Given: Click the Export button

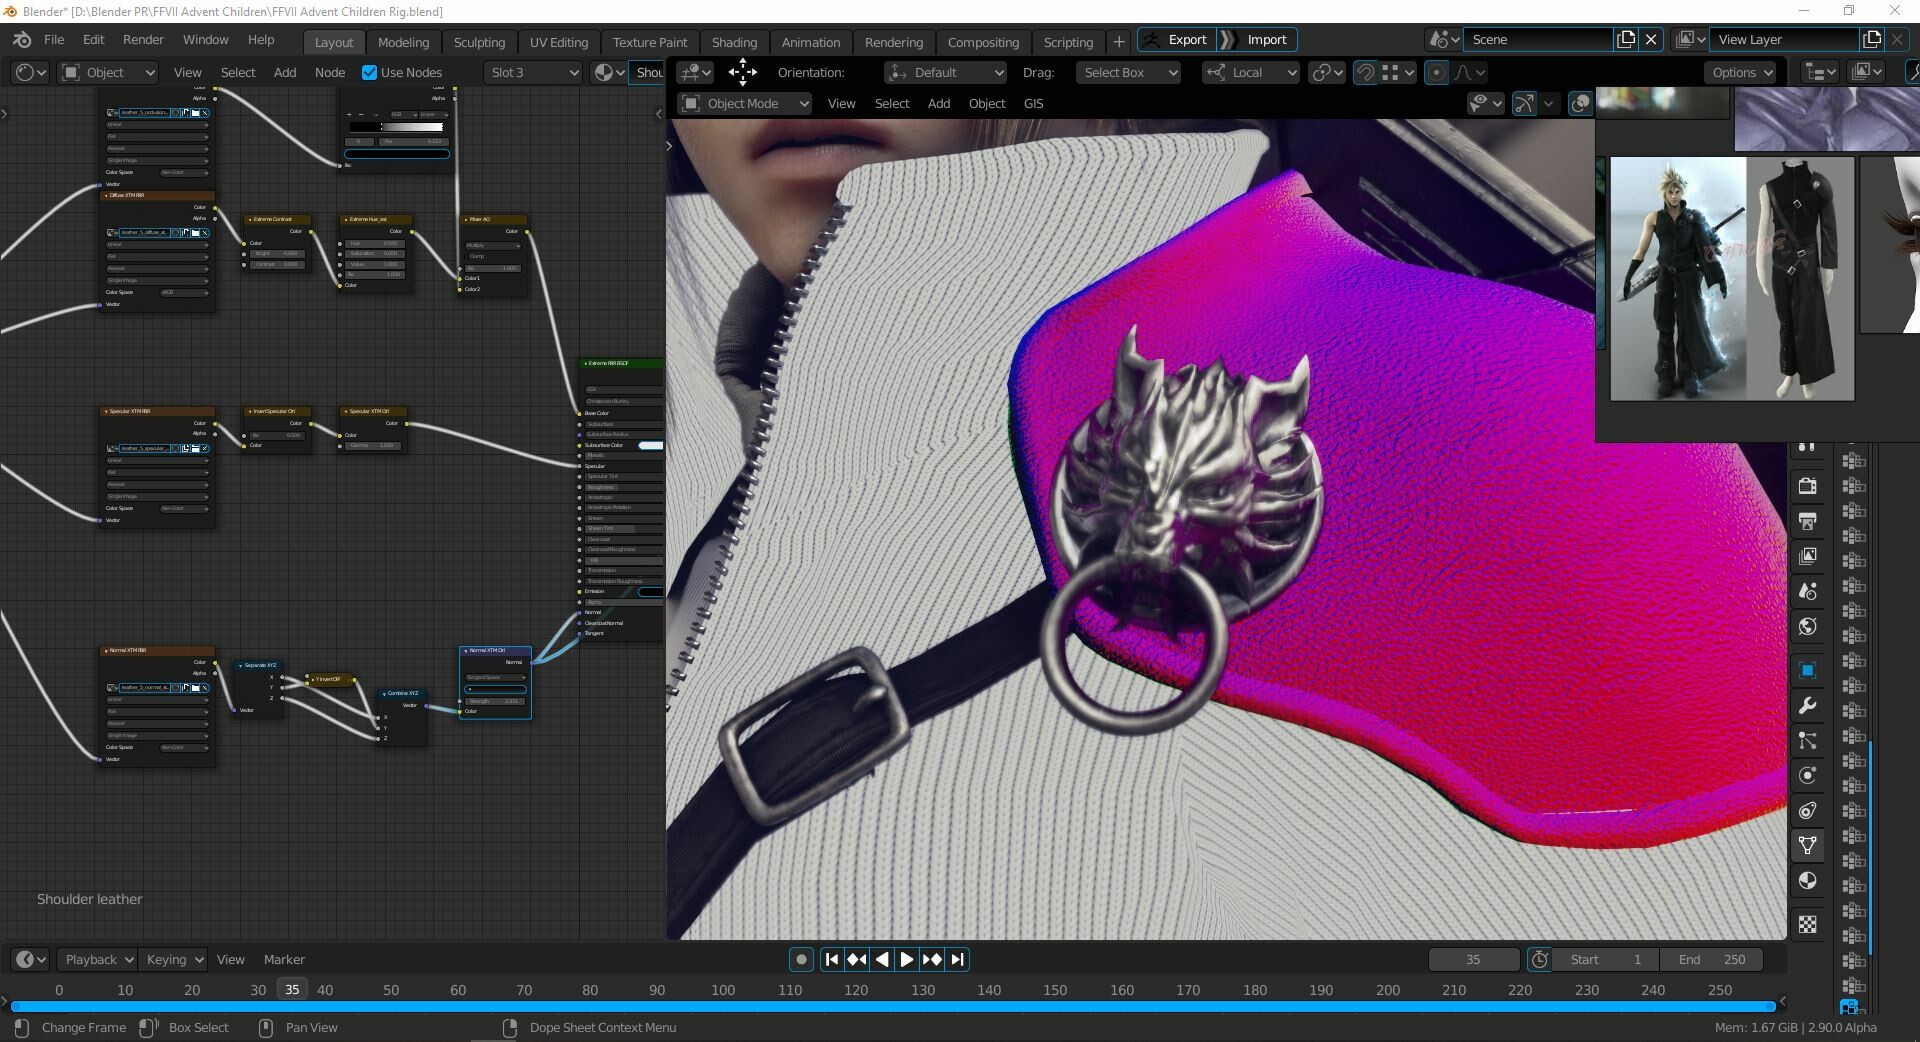Looking at the screenshot, I should pos(1176,39).
